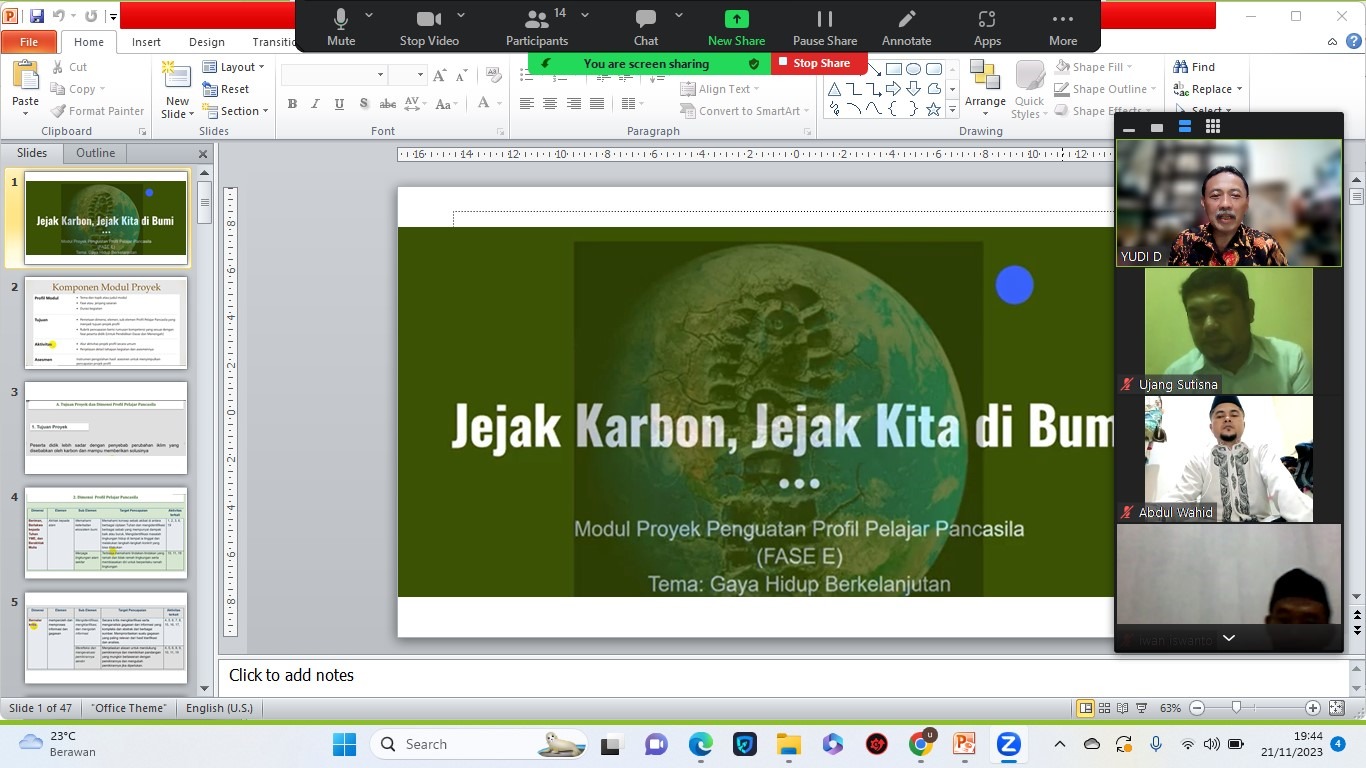Click the zoom slider handle in status bar
The width and height of the screenshot is (1366, 768).
pyautogui.click(x=1237, y=708)
